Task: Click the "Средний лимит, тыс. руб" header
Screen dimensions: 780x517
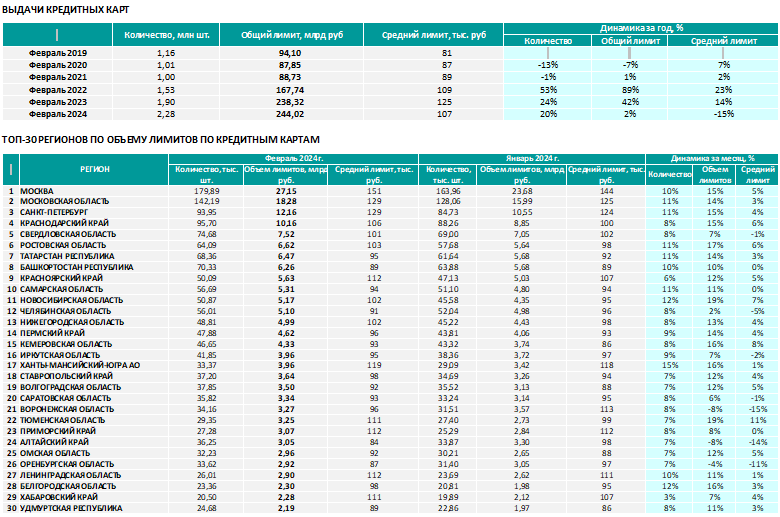Action: click(x=433, y=35)
